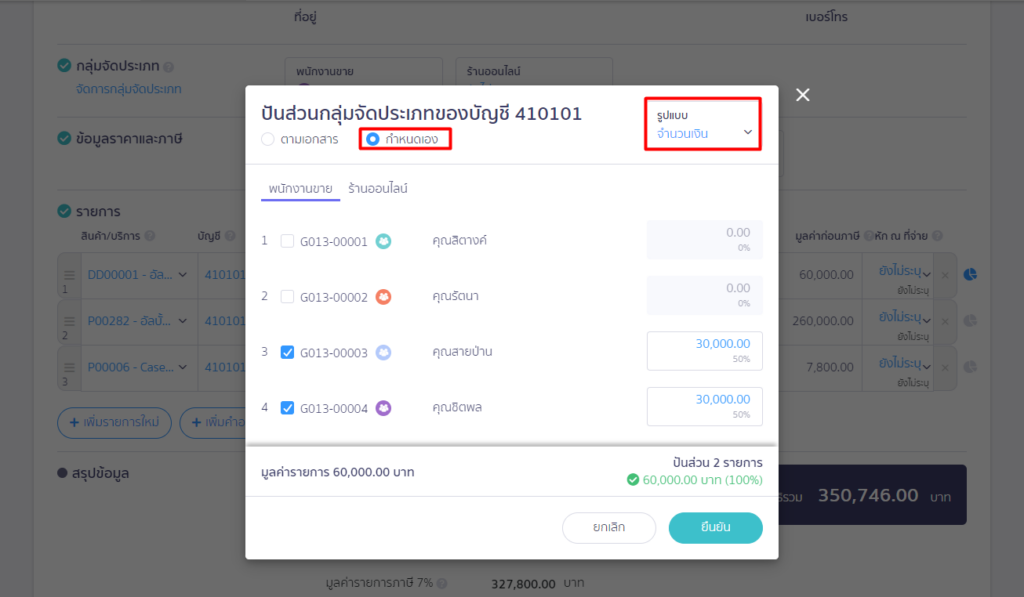
Task: Switch to the ร้านออนไลน์ tab
Action: pyautogui.click(x=378, y=188)
